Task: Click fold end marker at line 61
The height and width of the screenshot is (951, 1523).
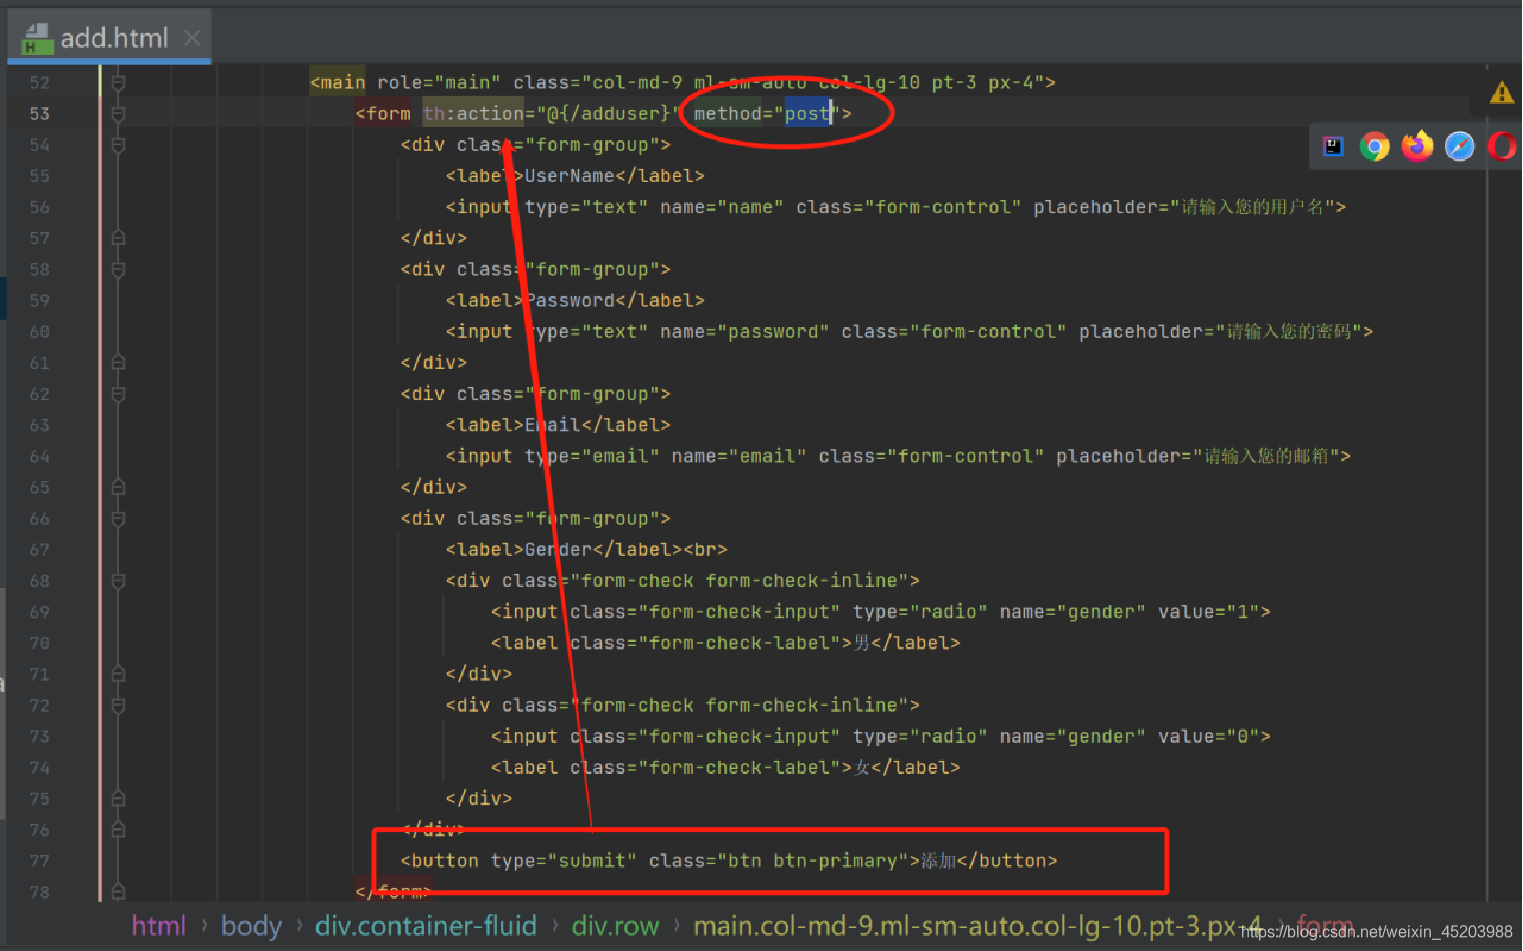Action: click(x=118, y=363)
